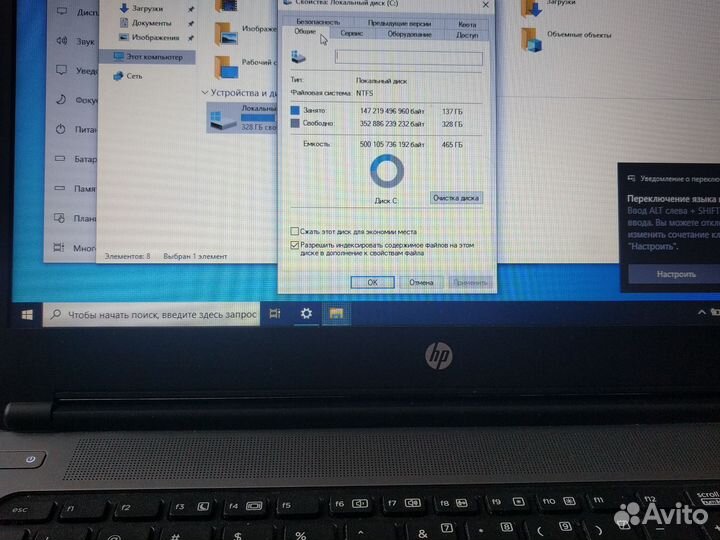The image size is (720, 540).
Task: Open the Windows Start menu
Action: point(27,315)
